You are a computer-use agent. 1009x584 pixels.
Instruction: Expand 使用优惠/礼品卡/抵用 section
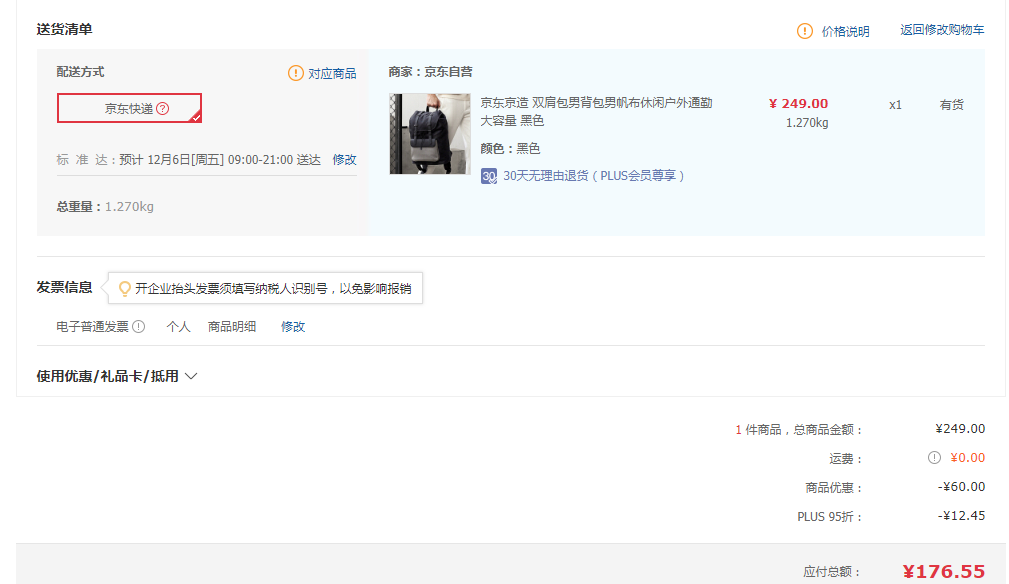116,376
